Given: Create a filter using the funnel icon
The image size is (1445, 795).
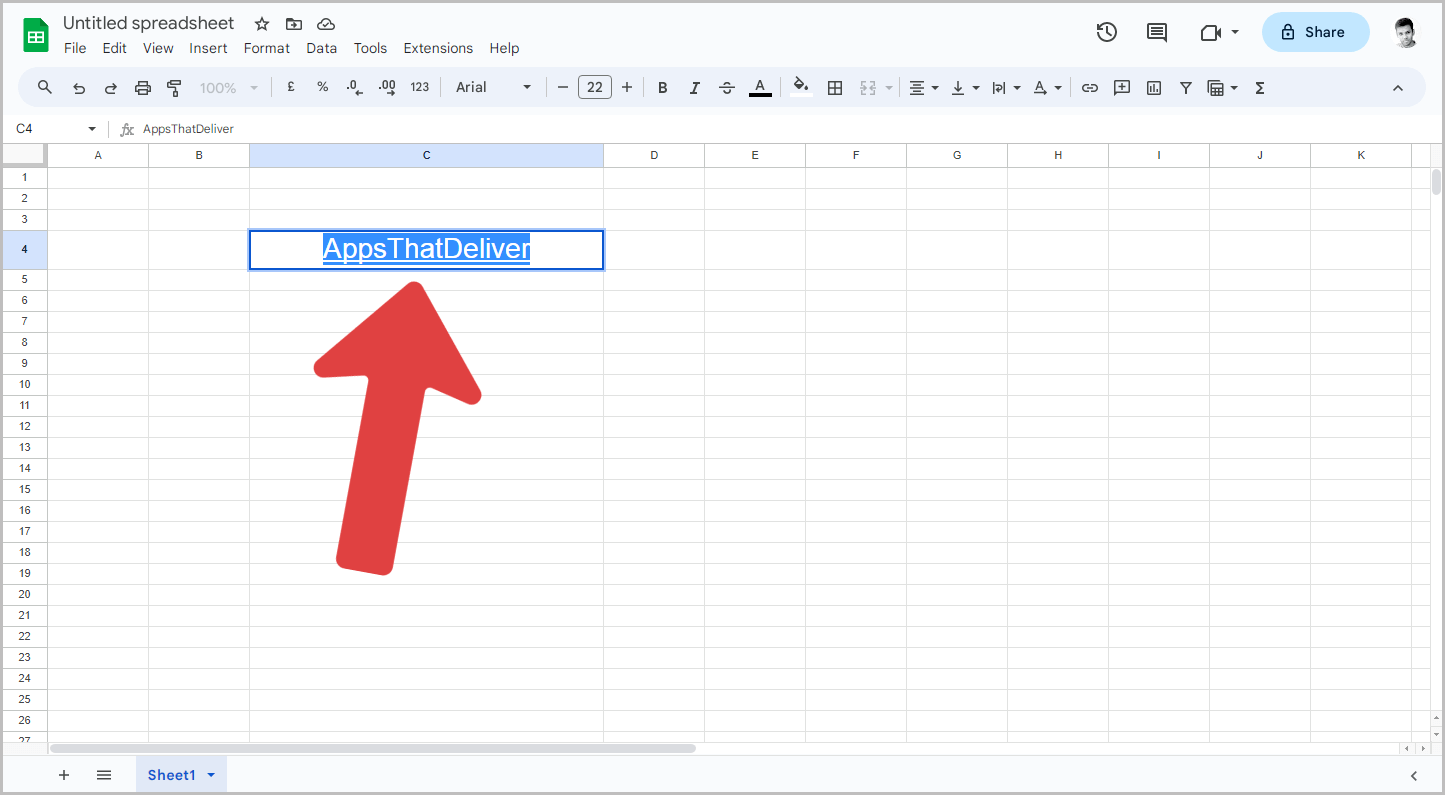Looking at the screenshot, I should click(x=1185, y=87).
